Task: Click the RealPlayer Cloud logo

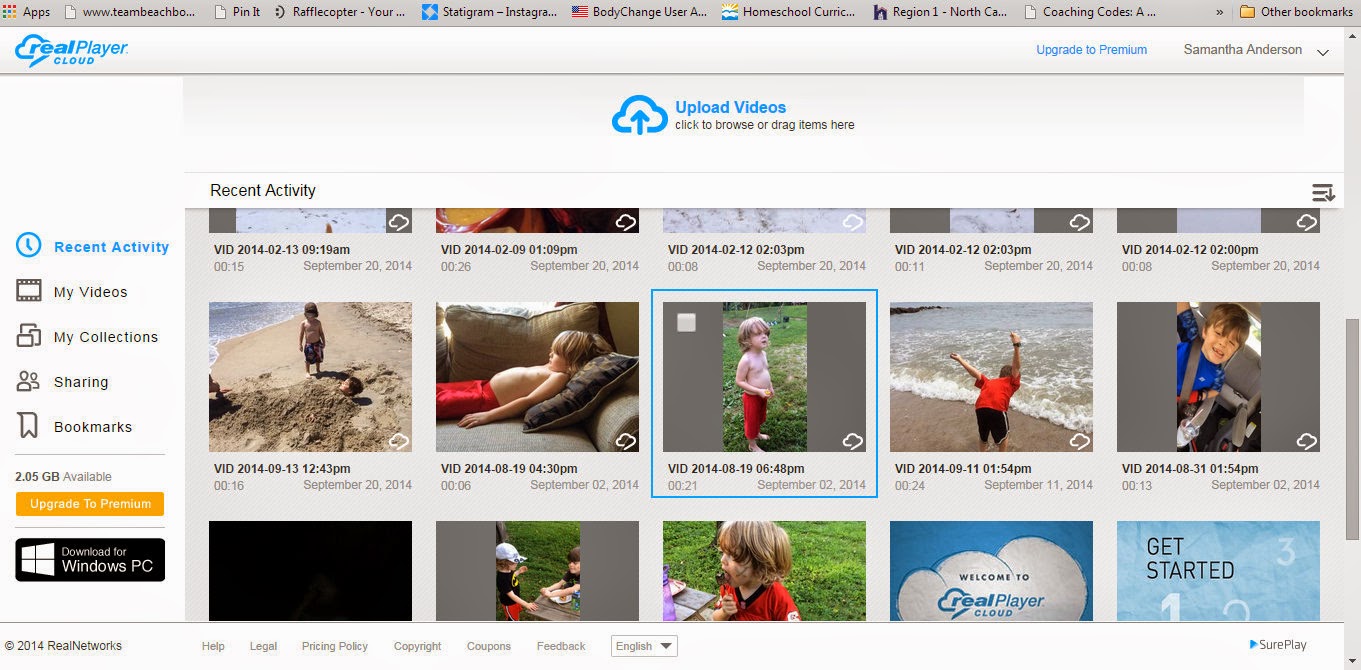Action: tap(71, 50)
